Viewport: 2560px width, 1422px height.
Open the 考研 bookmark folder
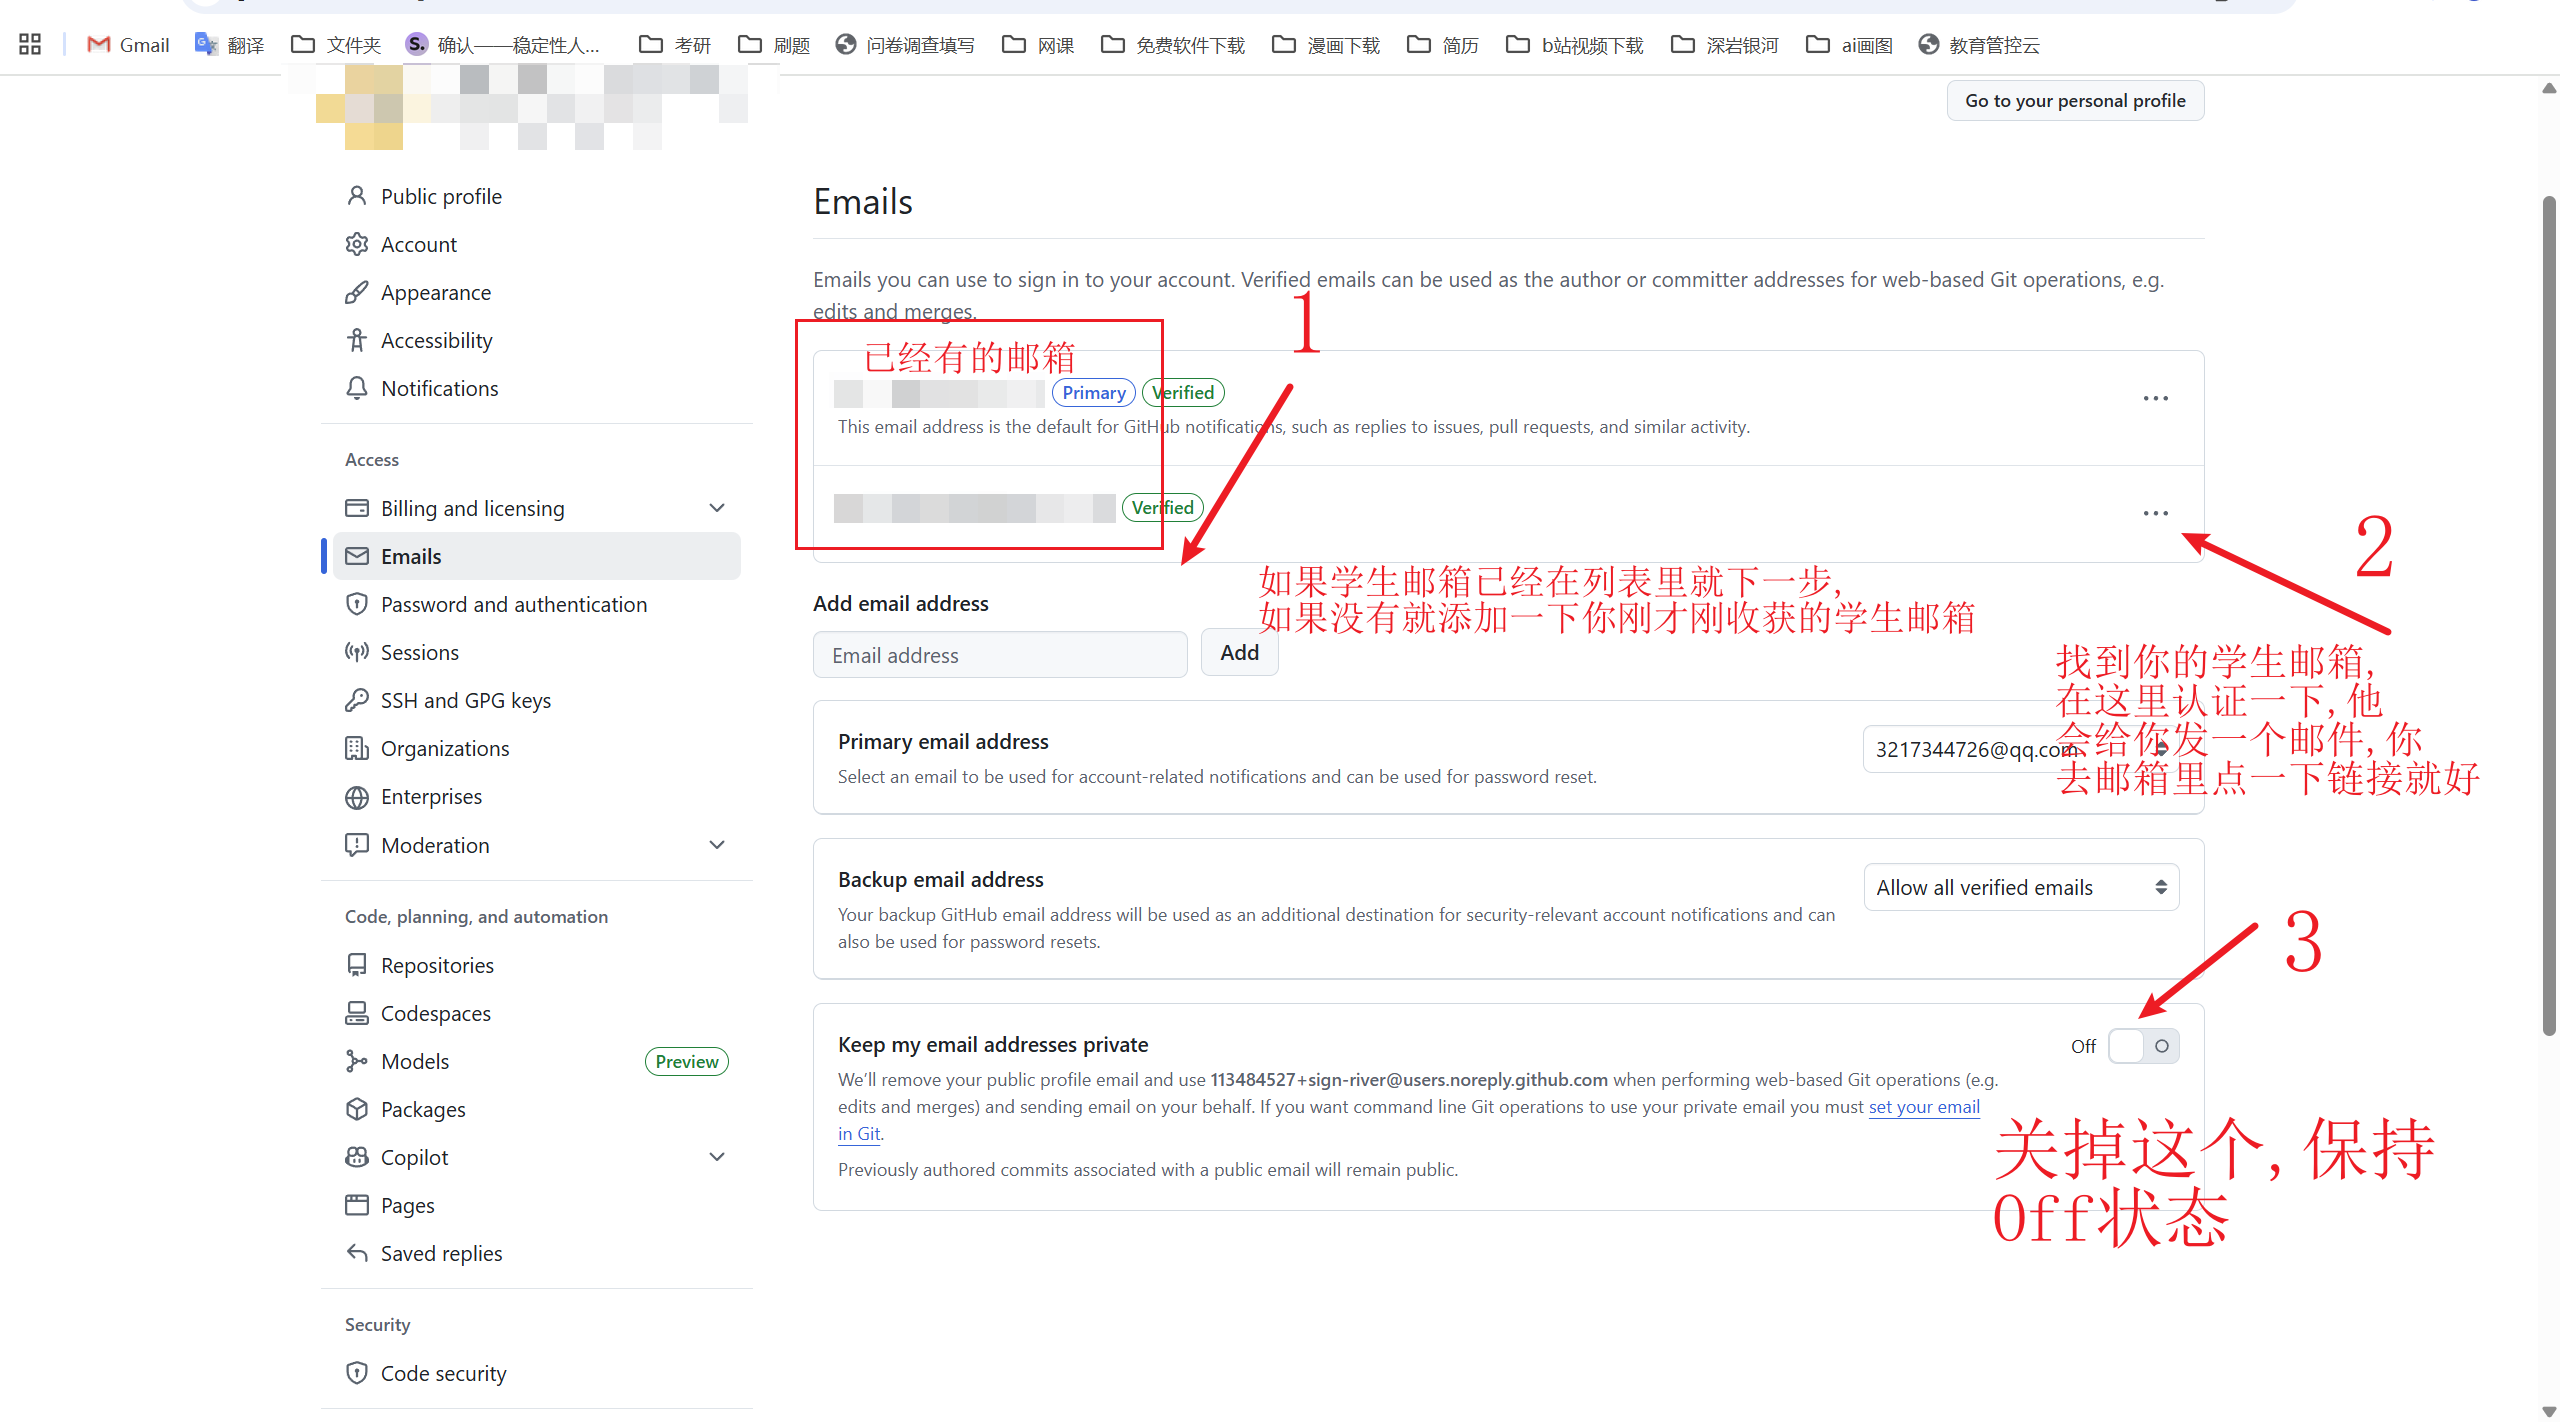pos(675,44)
